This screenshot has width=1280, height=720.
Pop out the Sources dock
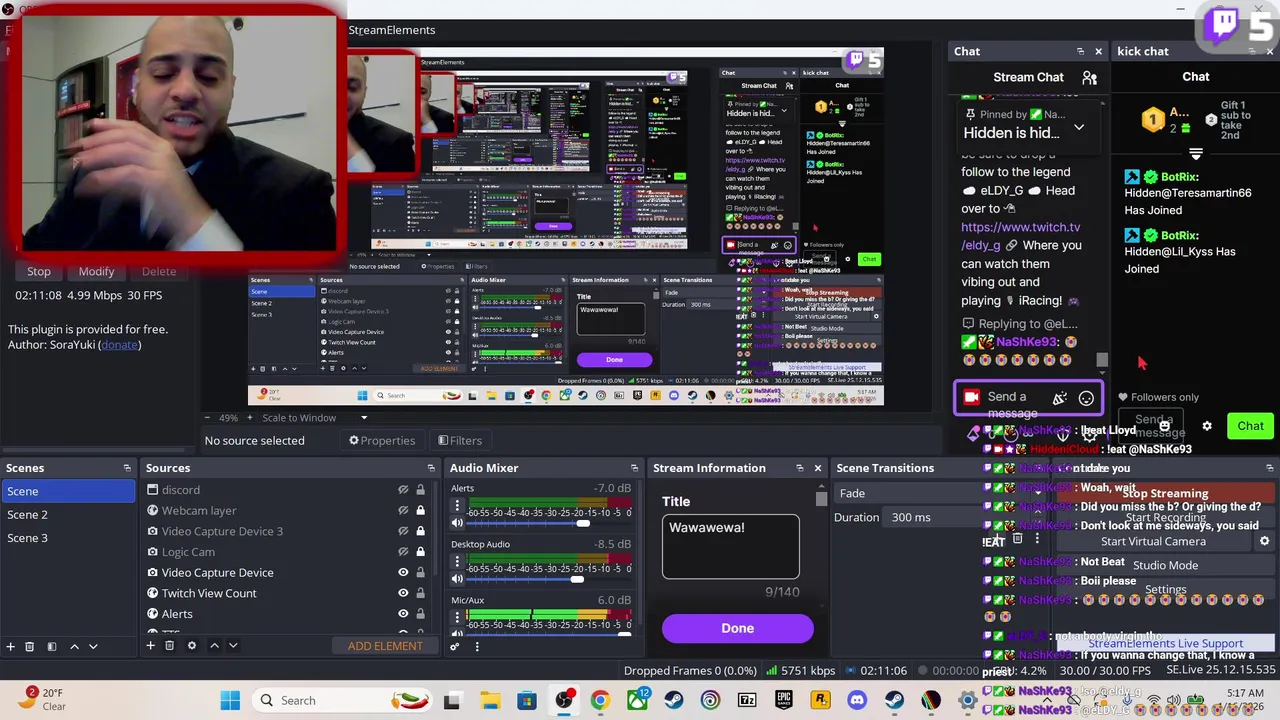[431, 468]
